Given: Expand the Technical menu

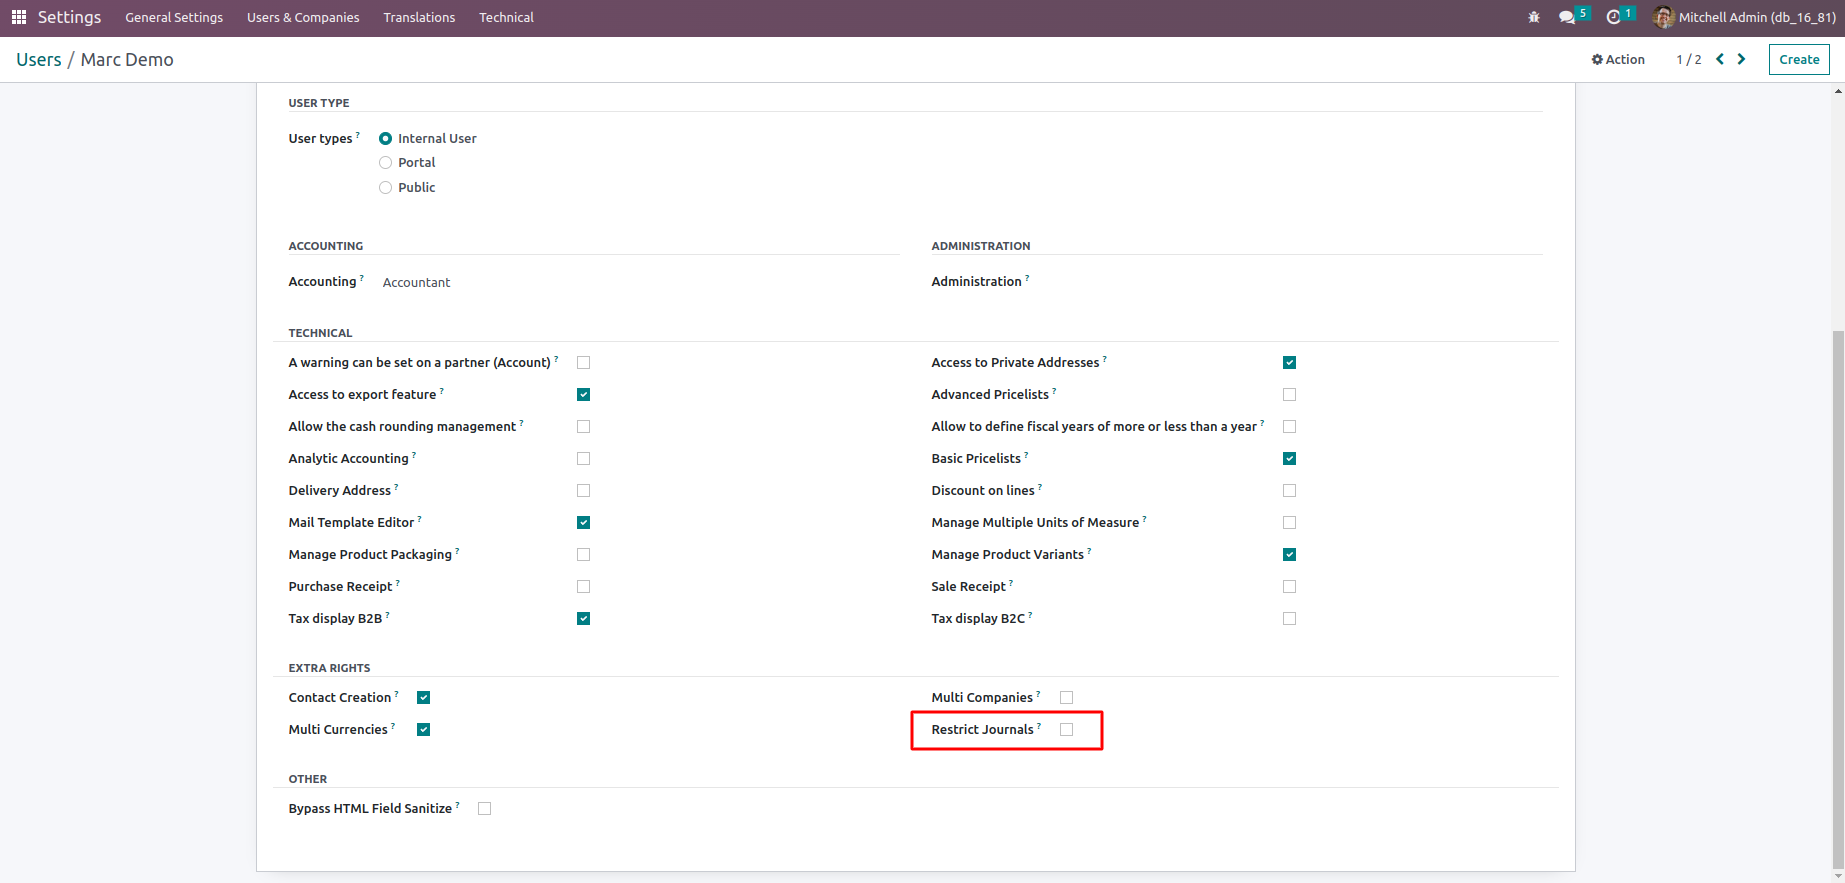Looking at the screenshot, I should [x=506, y=17].
